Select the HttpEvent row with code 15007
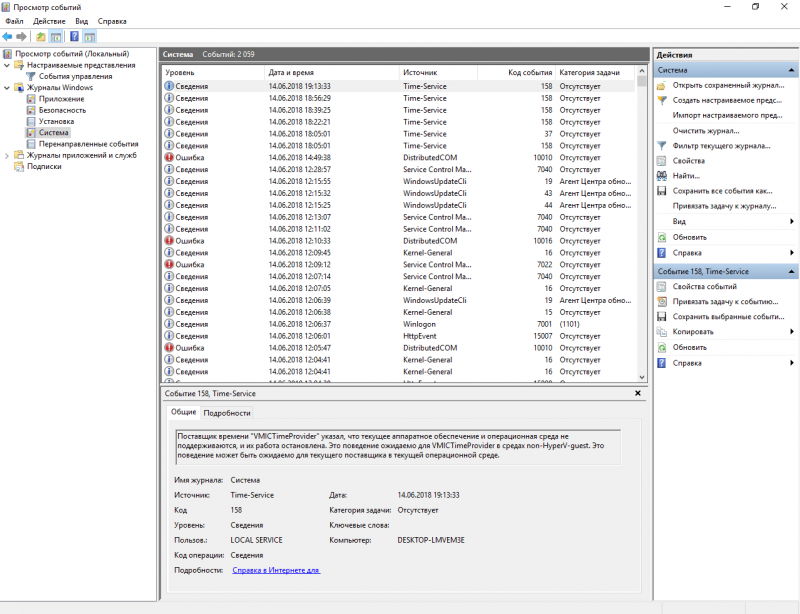The width and height of the screenshot is (800, 614). click(x=399, y=336)
